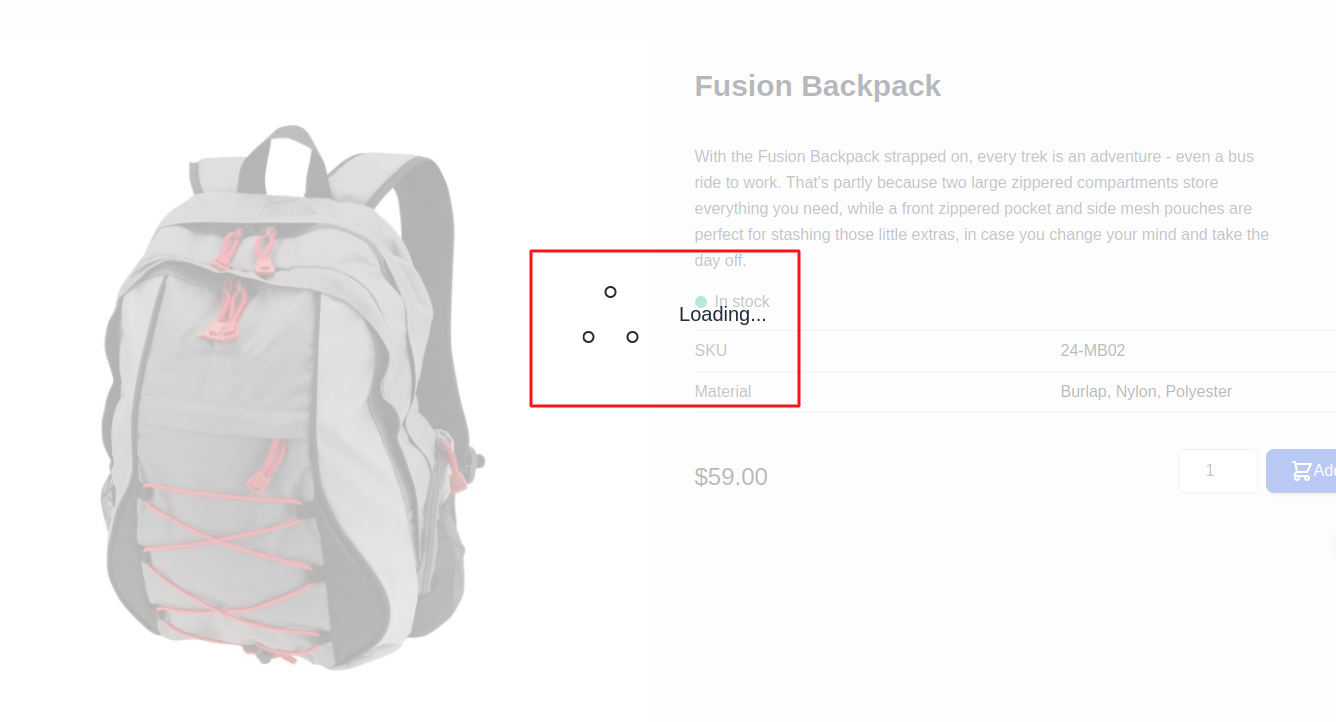Select the Fusion Backpack title heading
The height and width of the screenshot is (722, 1336).
click(817, 86)
